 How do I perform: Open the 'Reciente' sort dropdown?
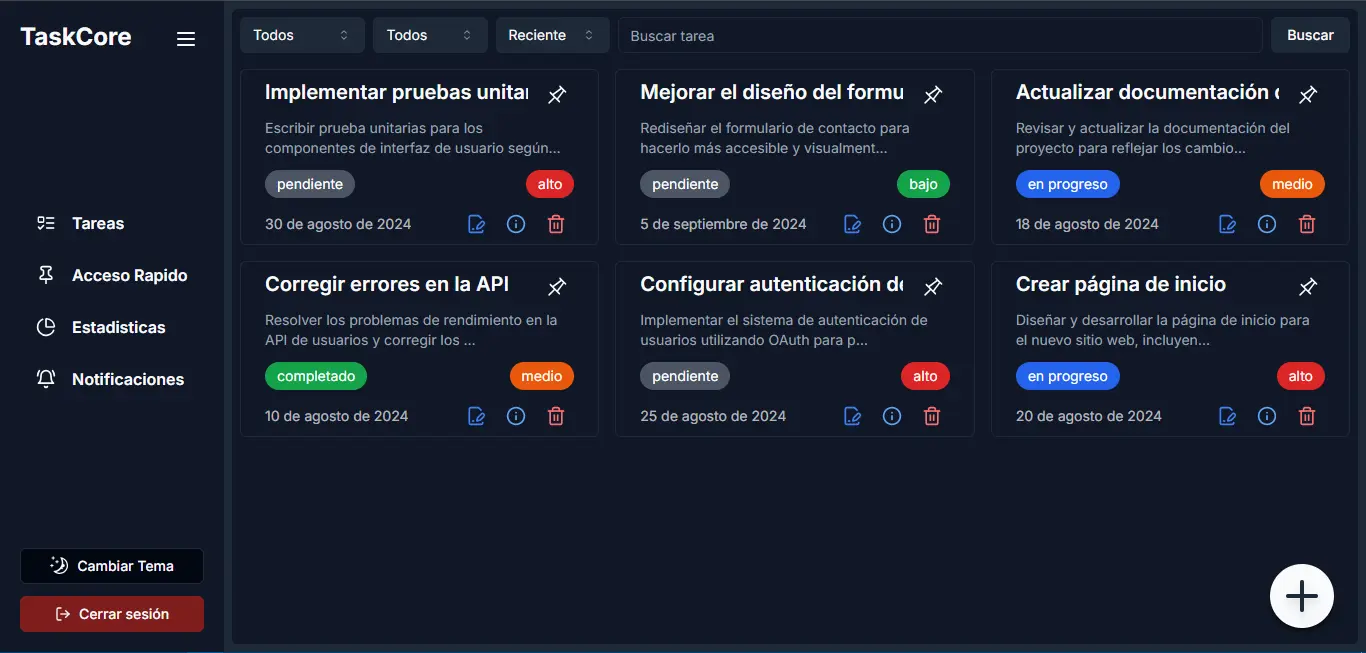552,34
